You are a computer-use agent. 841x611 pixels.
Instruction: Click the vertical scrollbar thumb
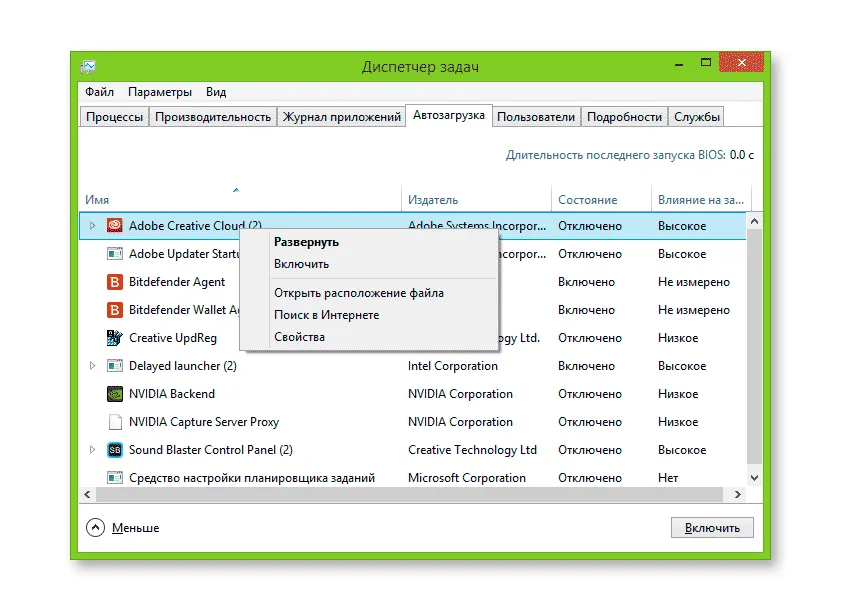tap(754, 346)
